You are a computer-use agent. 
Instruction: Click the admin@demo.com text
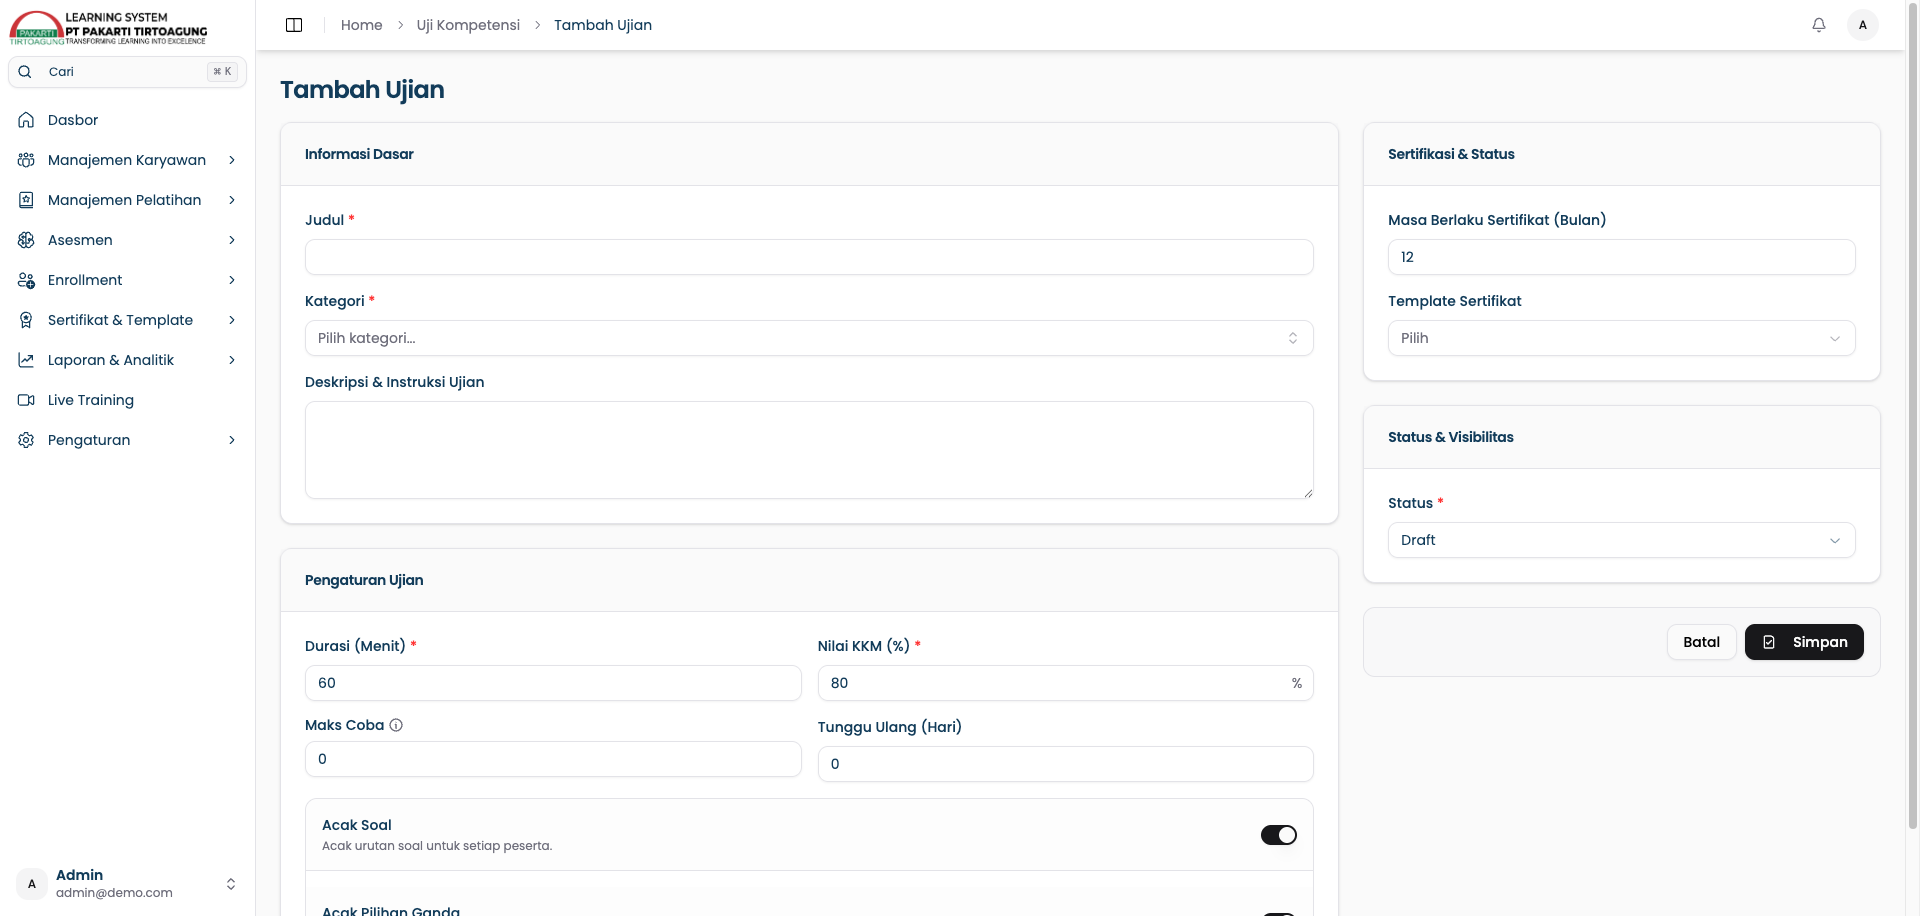114,893
